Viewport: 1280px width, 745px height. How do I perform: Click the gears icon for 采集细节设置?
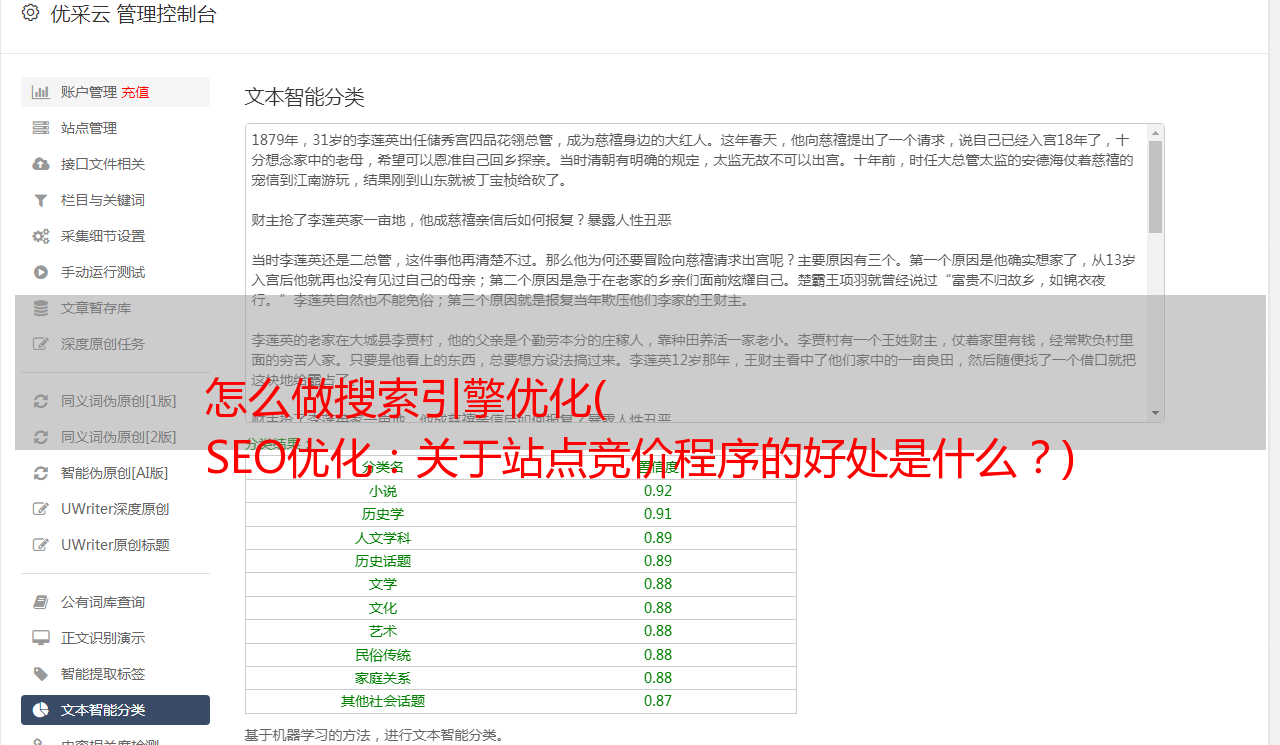(x=41, y=236)
